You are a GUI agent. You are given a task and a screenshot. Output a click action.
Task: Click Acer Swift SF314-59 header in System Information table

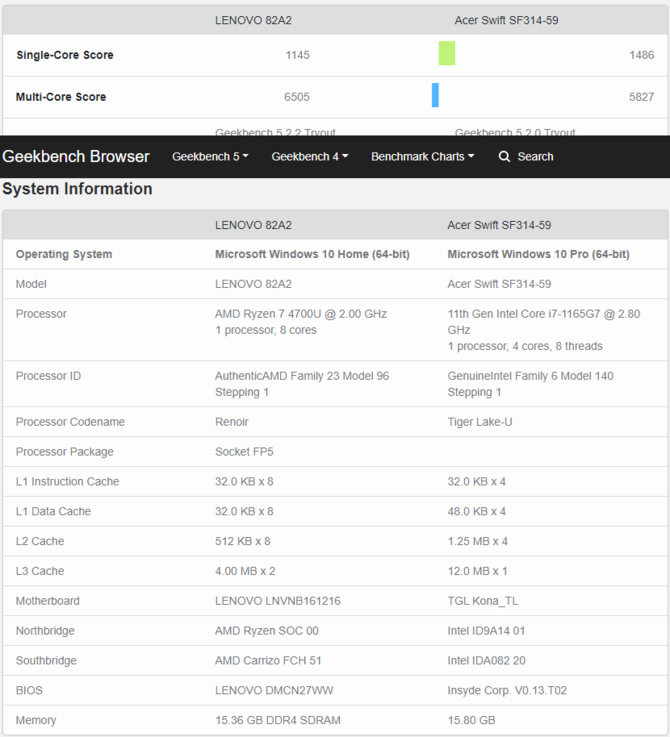[499, 225]
